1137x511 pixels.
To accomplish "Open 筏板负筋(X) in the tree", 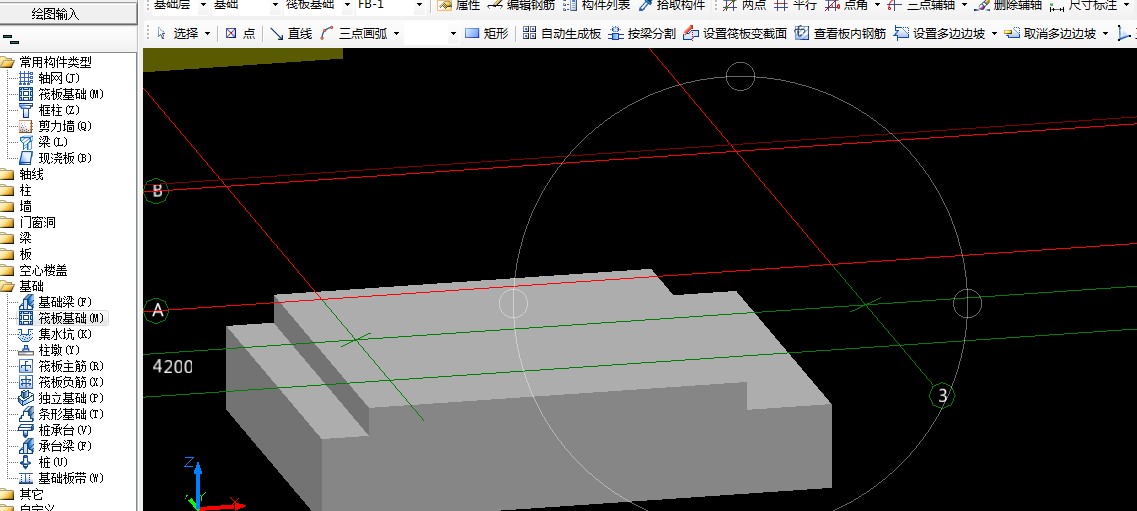I will tap(62, 382).
